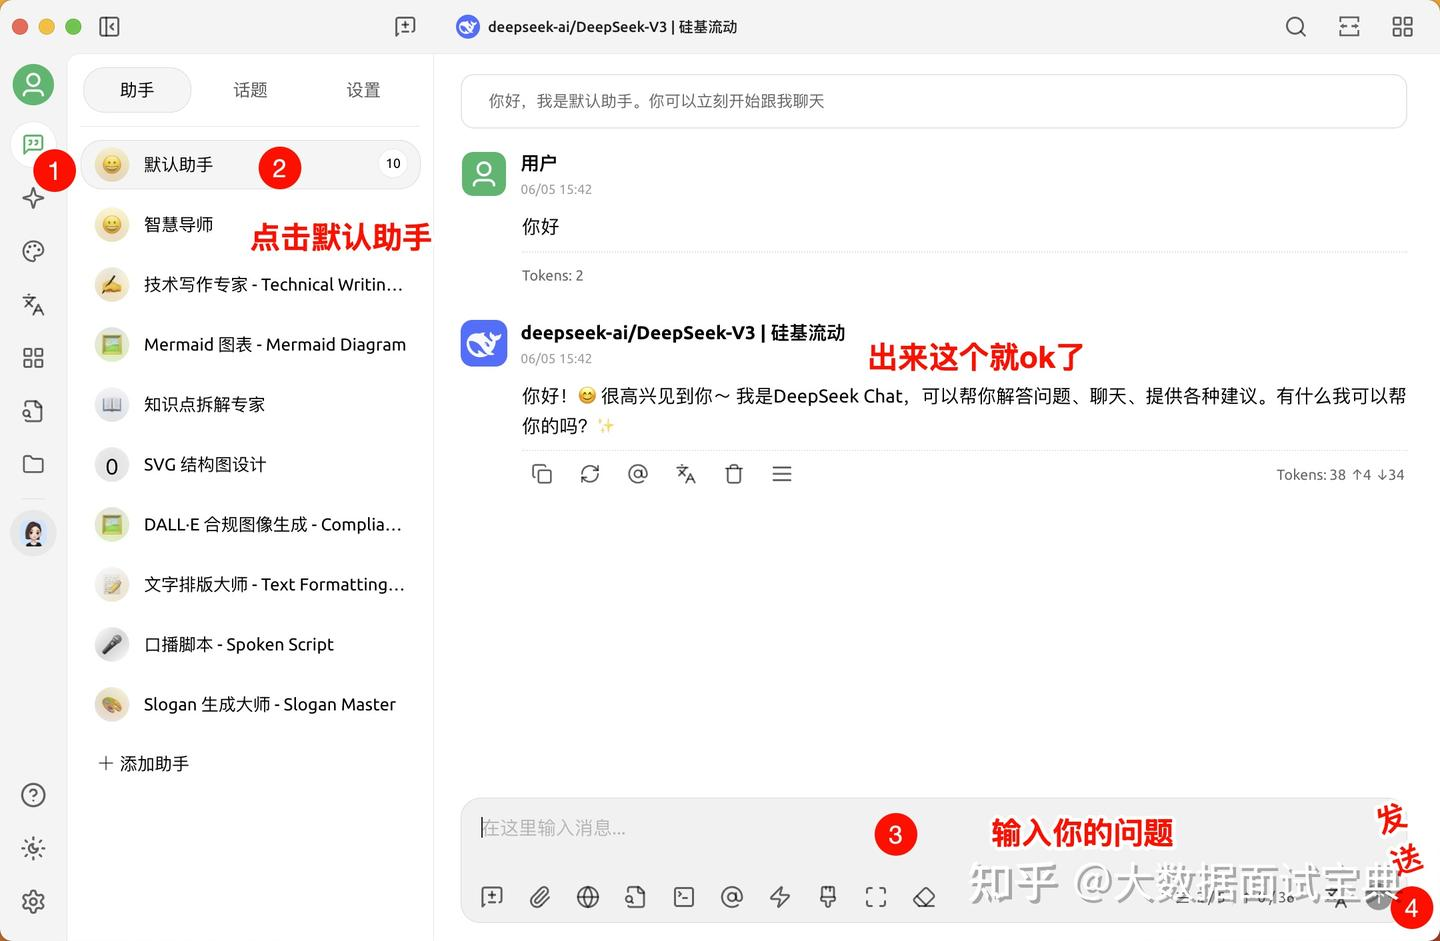Click the paintbrush clear-messages icon
The height and width of the screenshot is (941, 1440).
click(x=828, y=897)
